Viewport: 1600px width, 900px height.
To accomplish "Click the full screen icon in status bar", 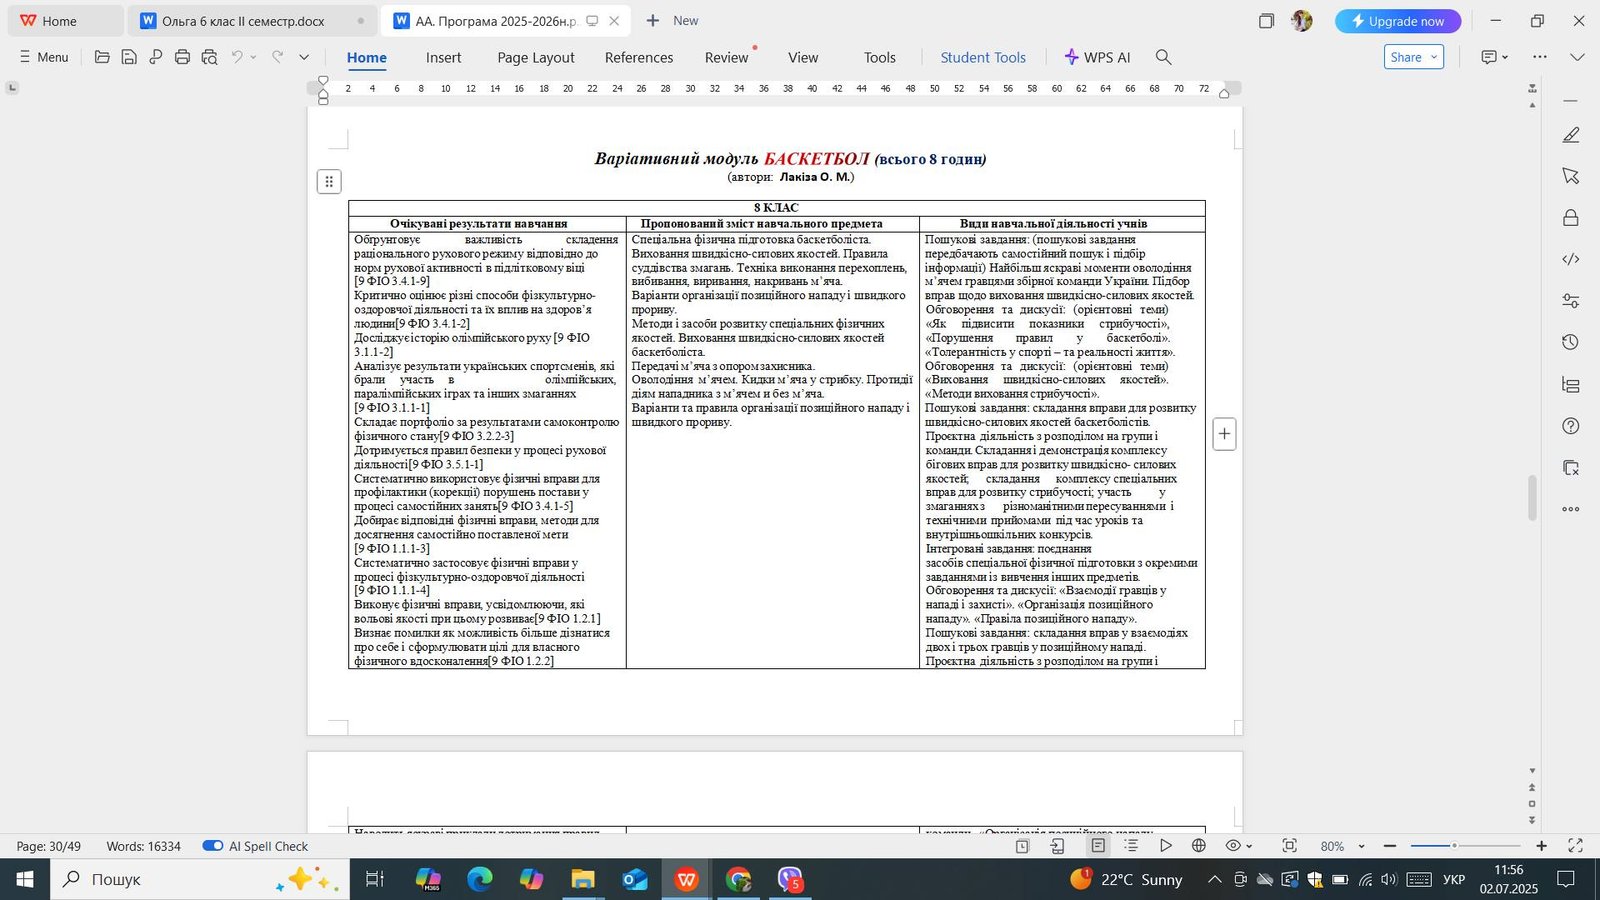I will 1575,846.
